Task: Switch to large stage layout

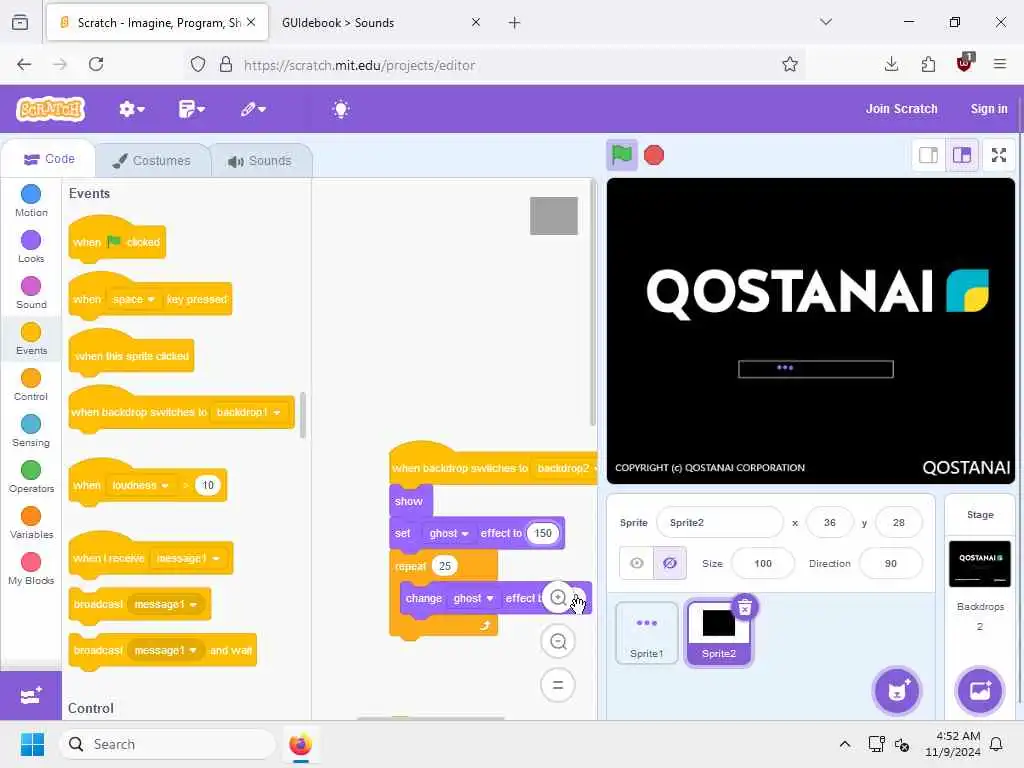Action: [x=961, y=155]
